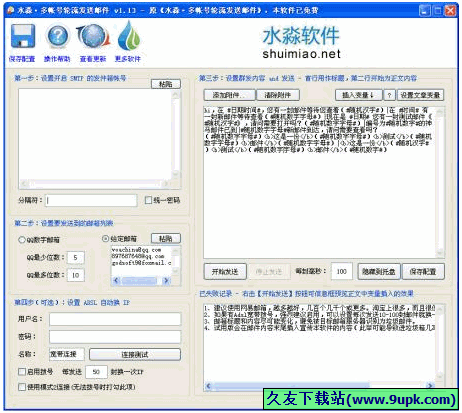Click the first tip line in the log panel
The image size is (462, 413).
(x=320, y=308)
